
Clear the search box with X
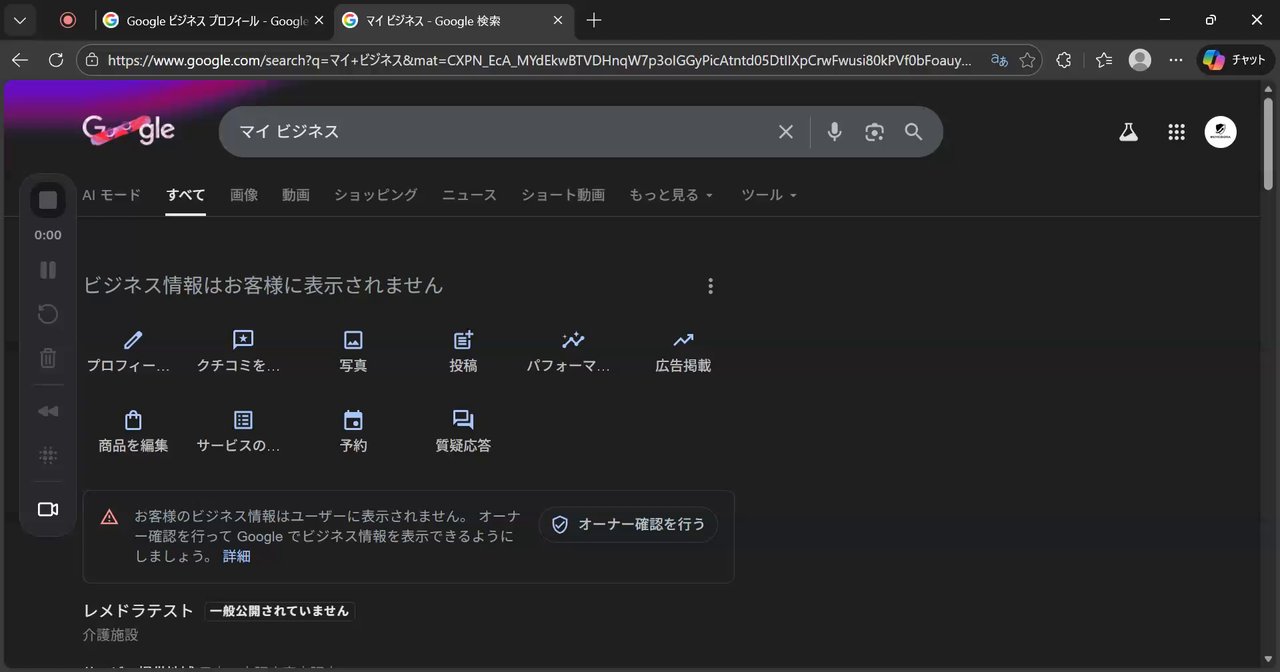(x=786, y=132)
